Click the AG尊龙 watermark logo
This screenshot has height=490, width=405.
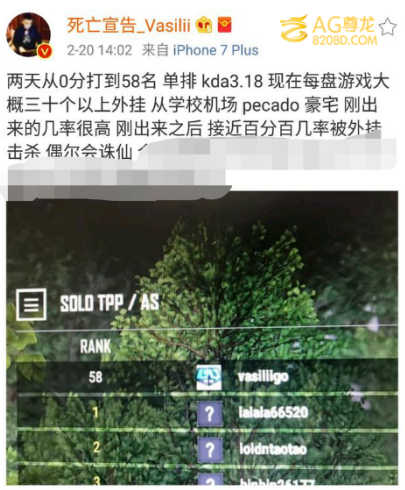click(329, 29)
